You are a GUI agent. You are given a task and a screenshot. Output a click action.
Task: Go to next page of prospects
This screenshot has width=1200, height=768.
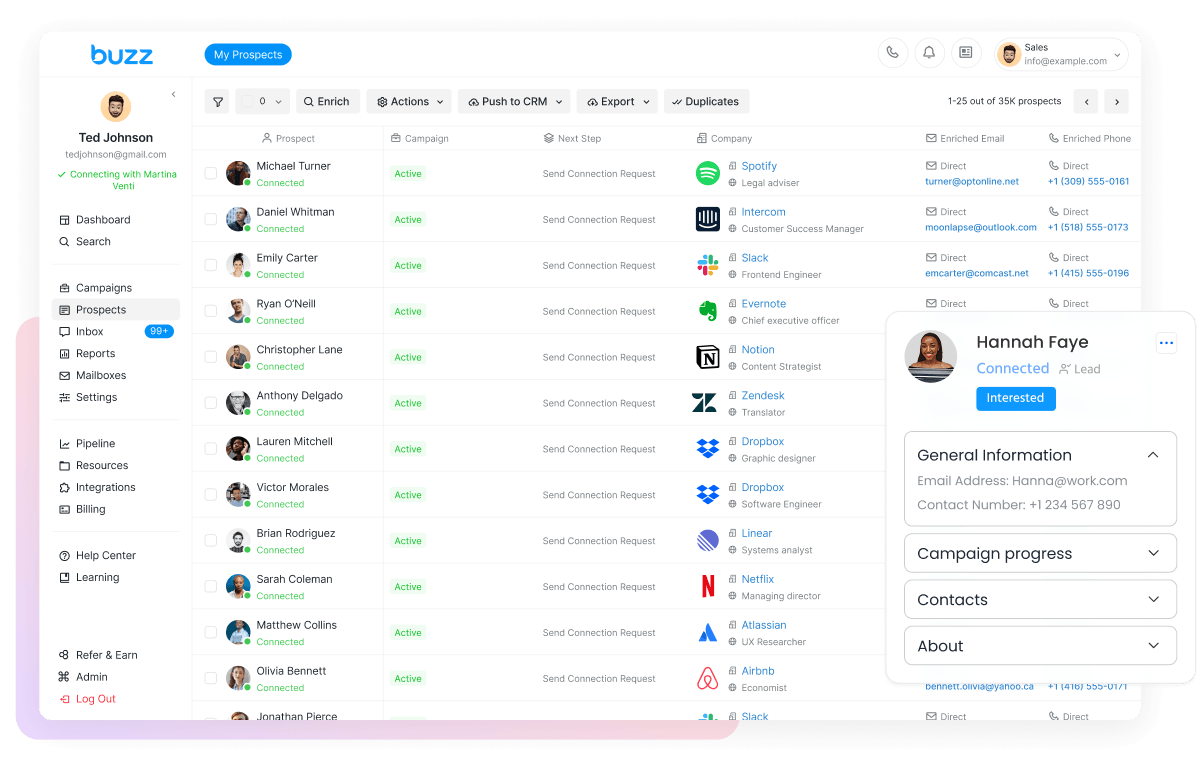[1116, 101]
